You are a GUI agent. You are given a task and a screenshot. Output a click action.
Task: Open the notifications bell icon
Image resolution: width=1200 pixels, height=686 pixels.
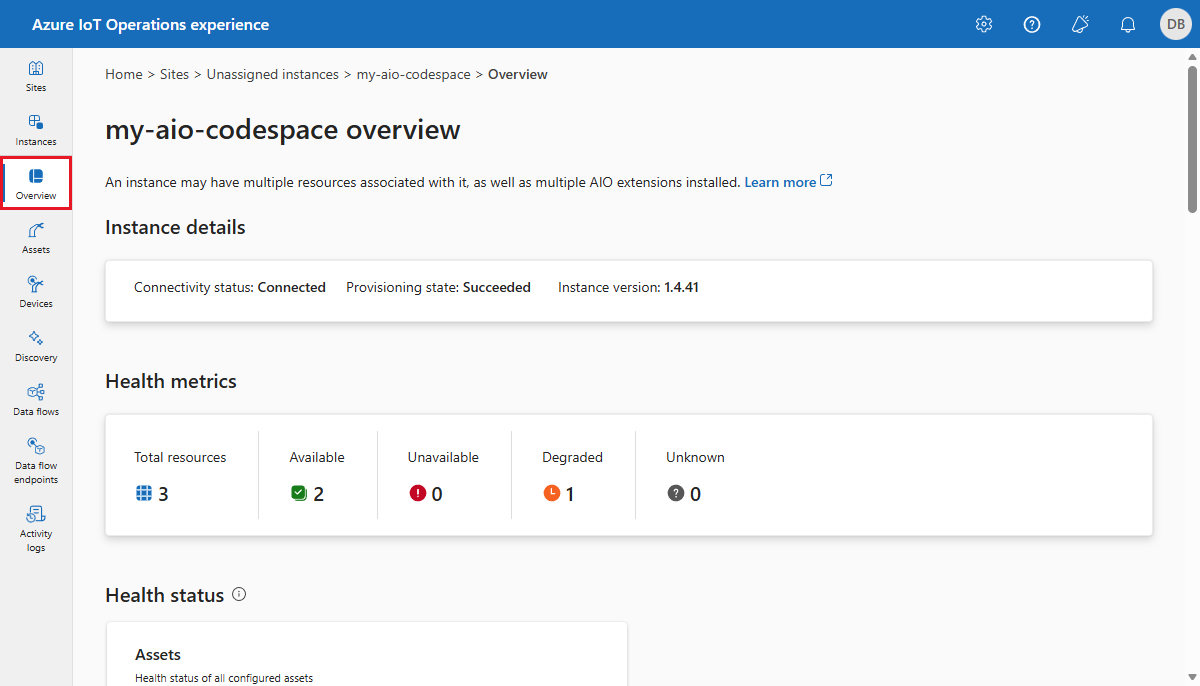1128,24
